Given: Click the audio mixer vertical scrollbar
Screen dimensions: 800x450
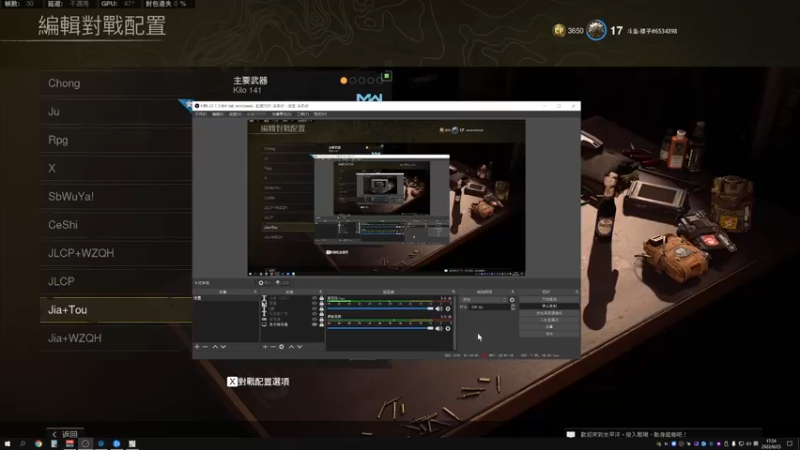Looking at the screenshot, I should [x=455, y=321].
